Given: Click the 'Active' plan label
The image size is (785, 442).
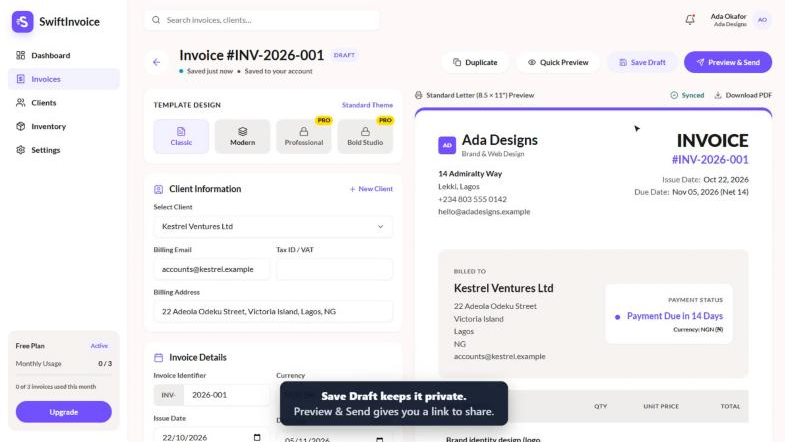Looking at the screenshot, I should pos(99,346).
